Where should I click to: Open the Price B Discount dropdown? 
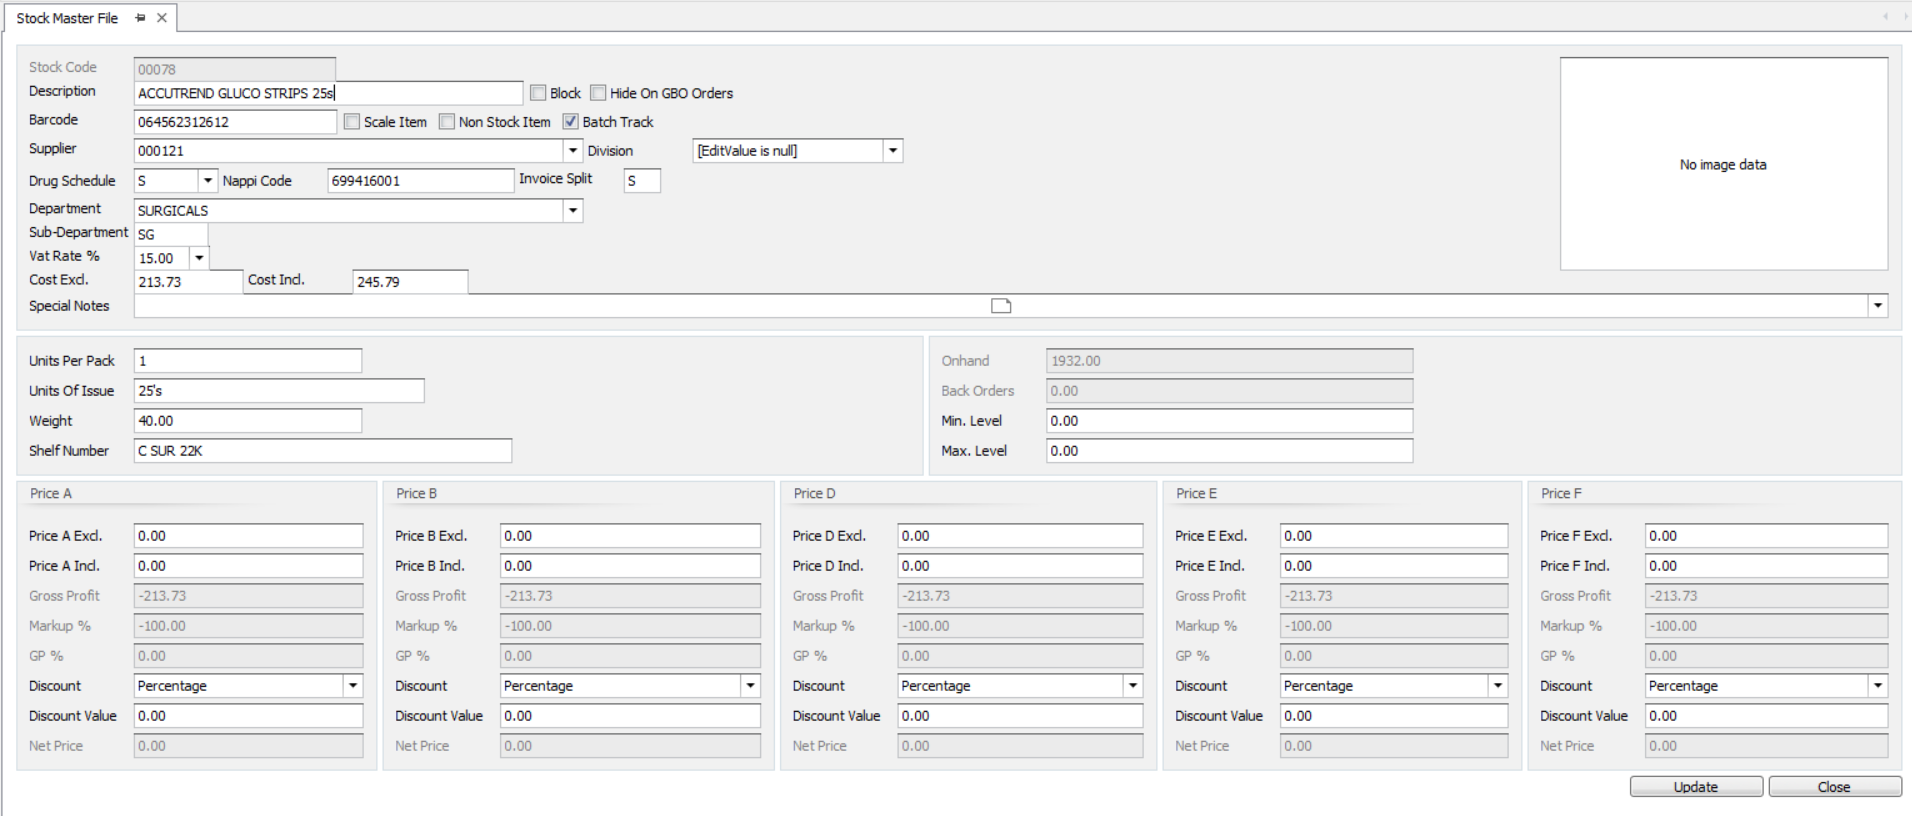[750, 686]
